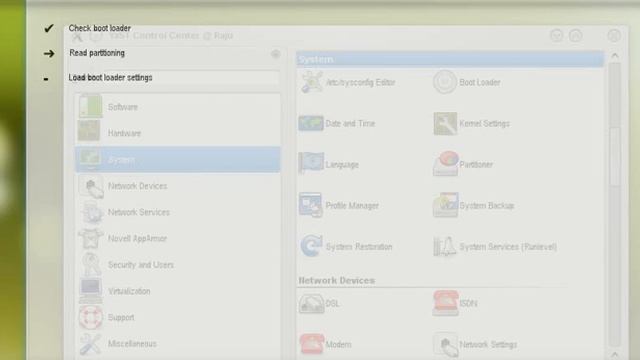The image size is (640, 360).
Task: Click the Hardware label in sidebar
Action: click(x=124, y=133)
